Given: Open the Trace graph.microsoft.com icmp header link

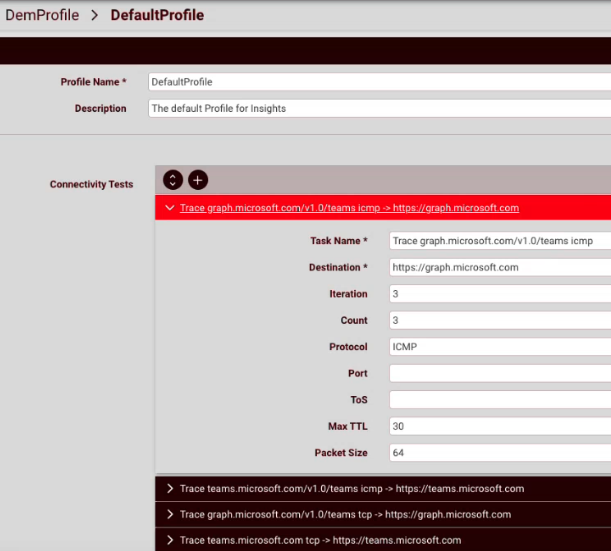Looking at the screenshot, I should coord(349,208).
